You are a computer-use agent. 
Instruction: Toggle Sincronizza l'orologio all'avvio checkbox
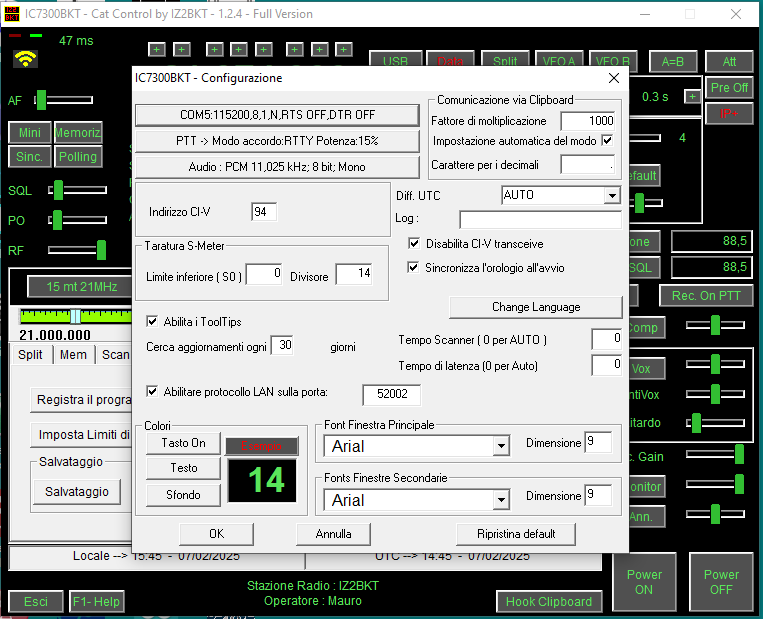pyautogui.click(x=413, y=267)
